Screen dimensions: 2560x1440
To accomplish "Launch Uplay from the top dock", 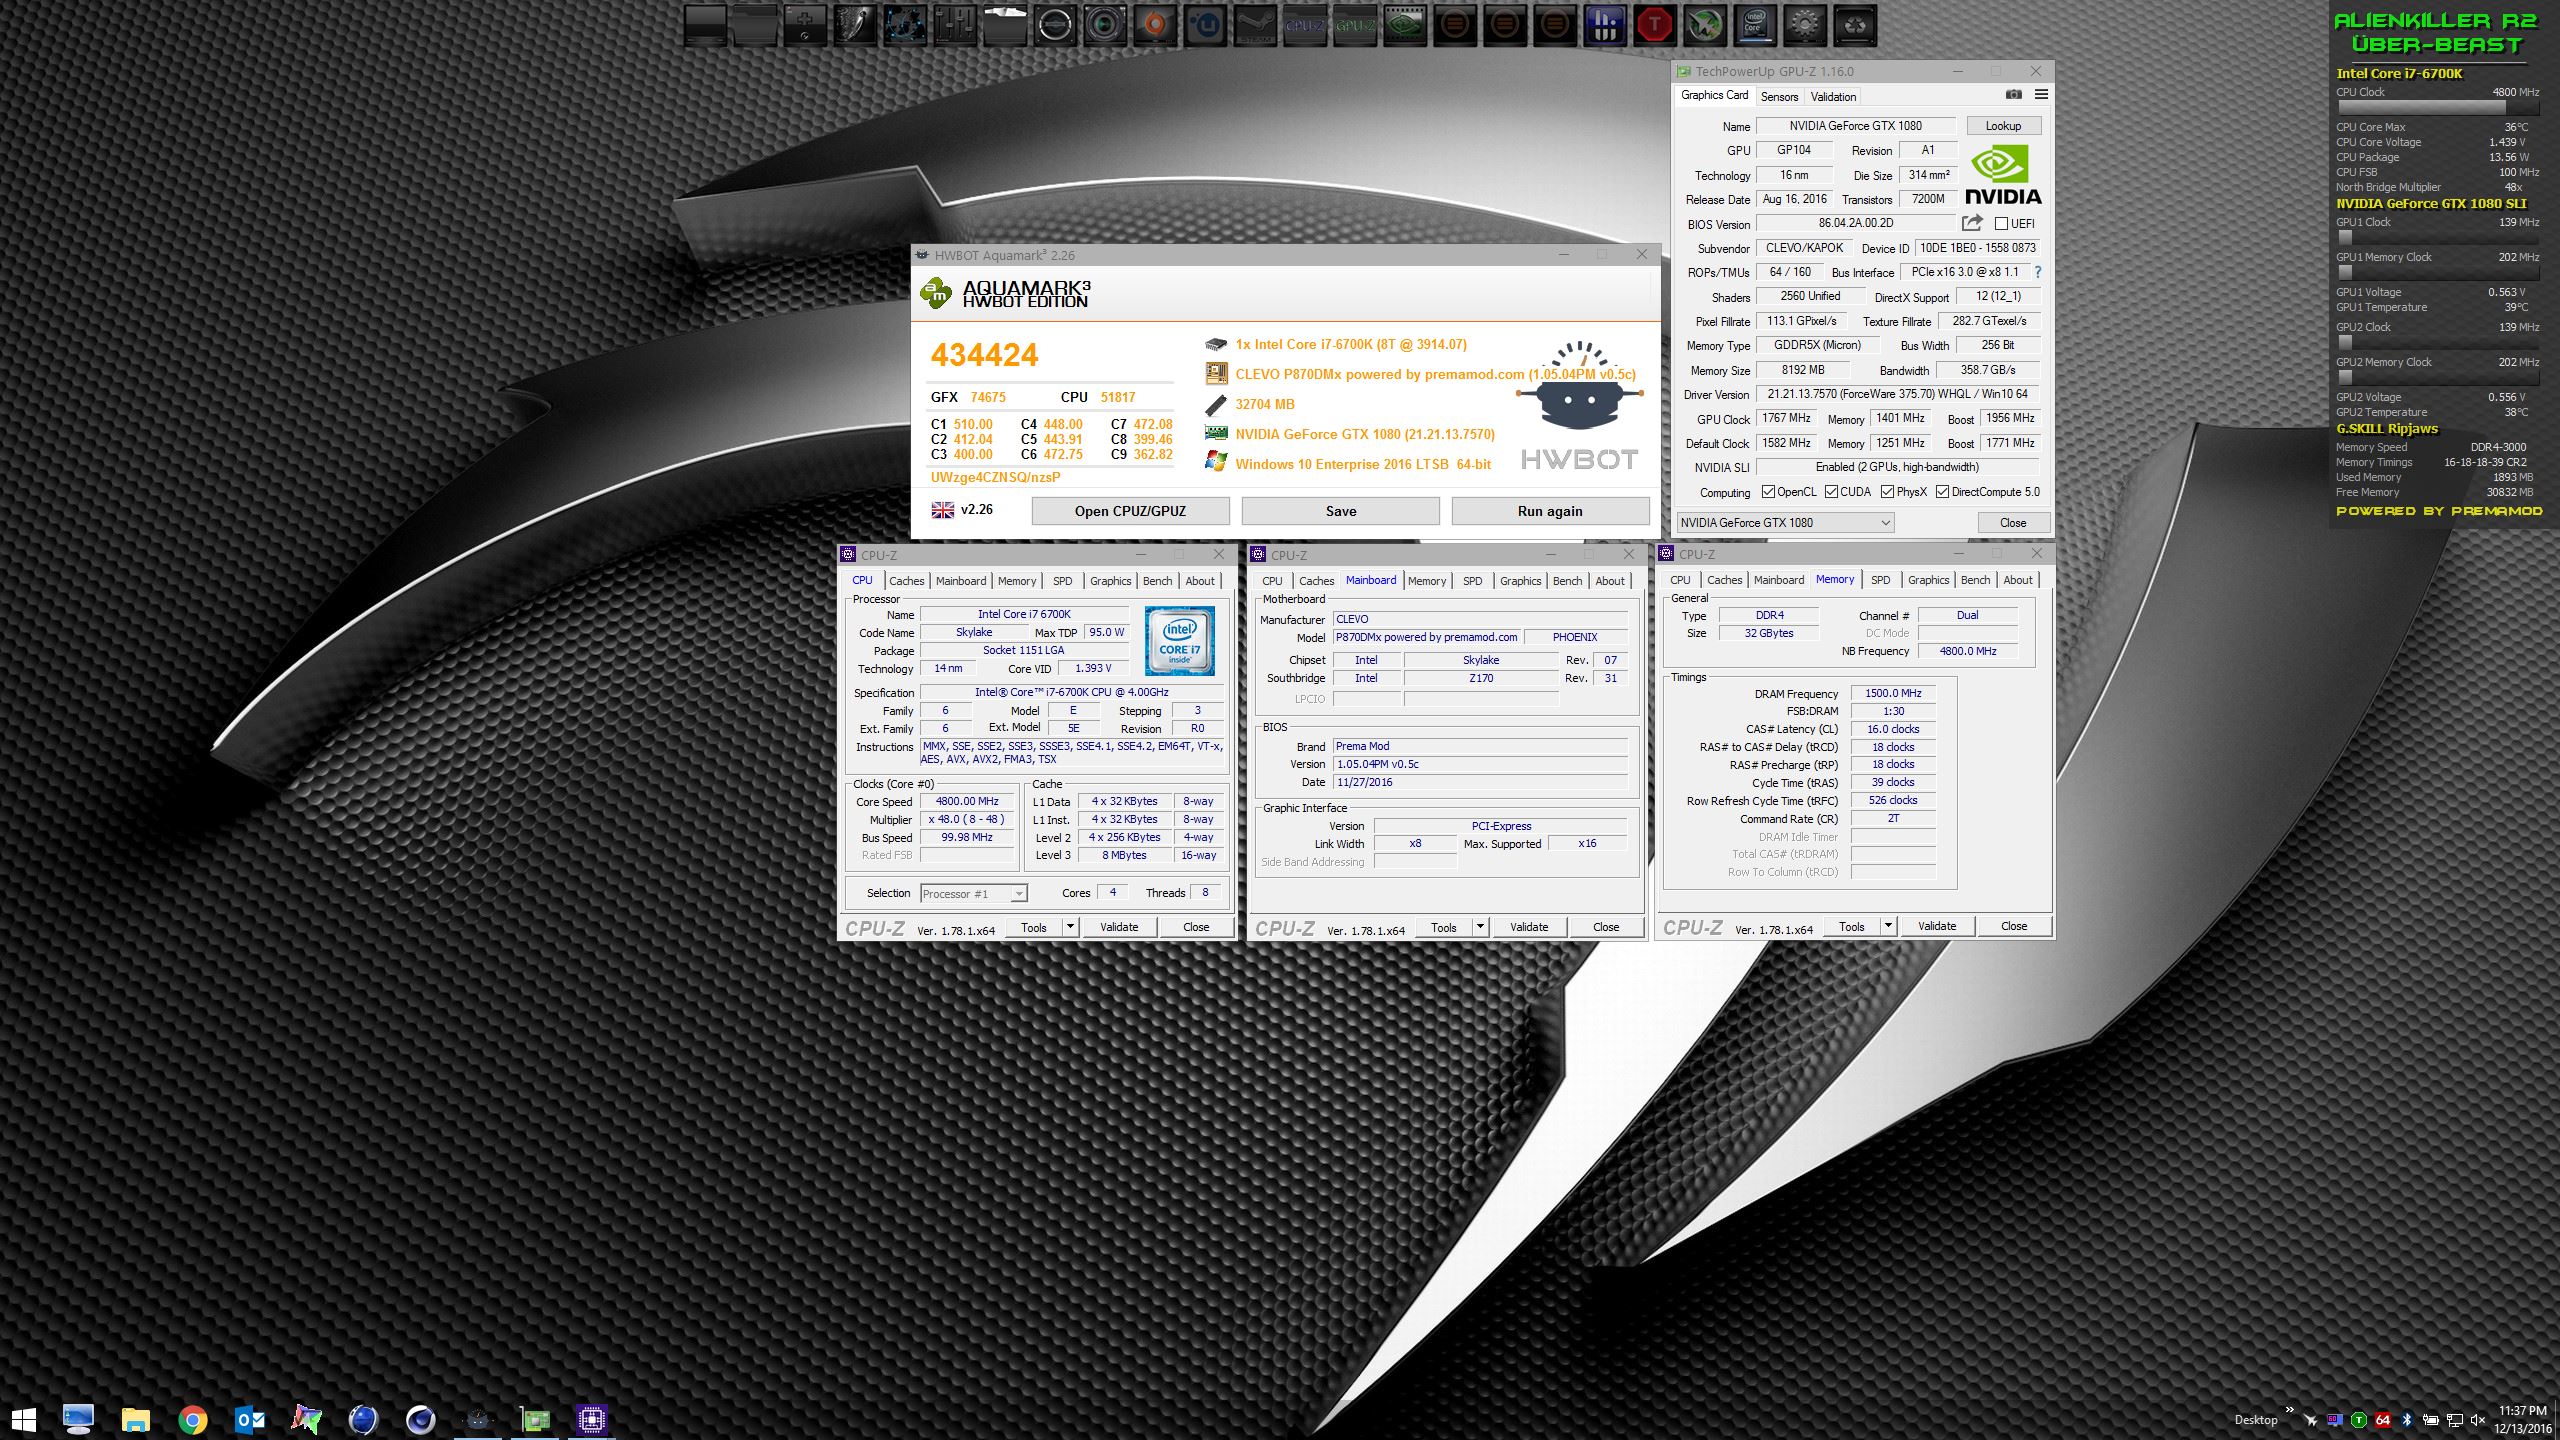I will tap(1205, 26).
